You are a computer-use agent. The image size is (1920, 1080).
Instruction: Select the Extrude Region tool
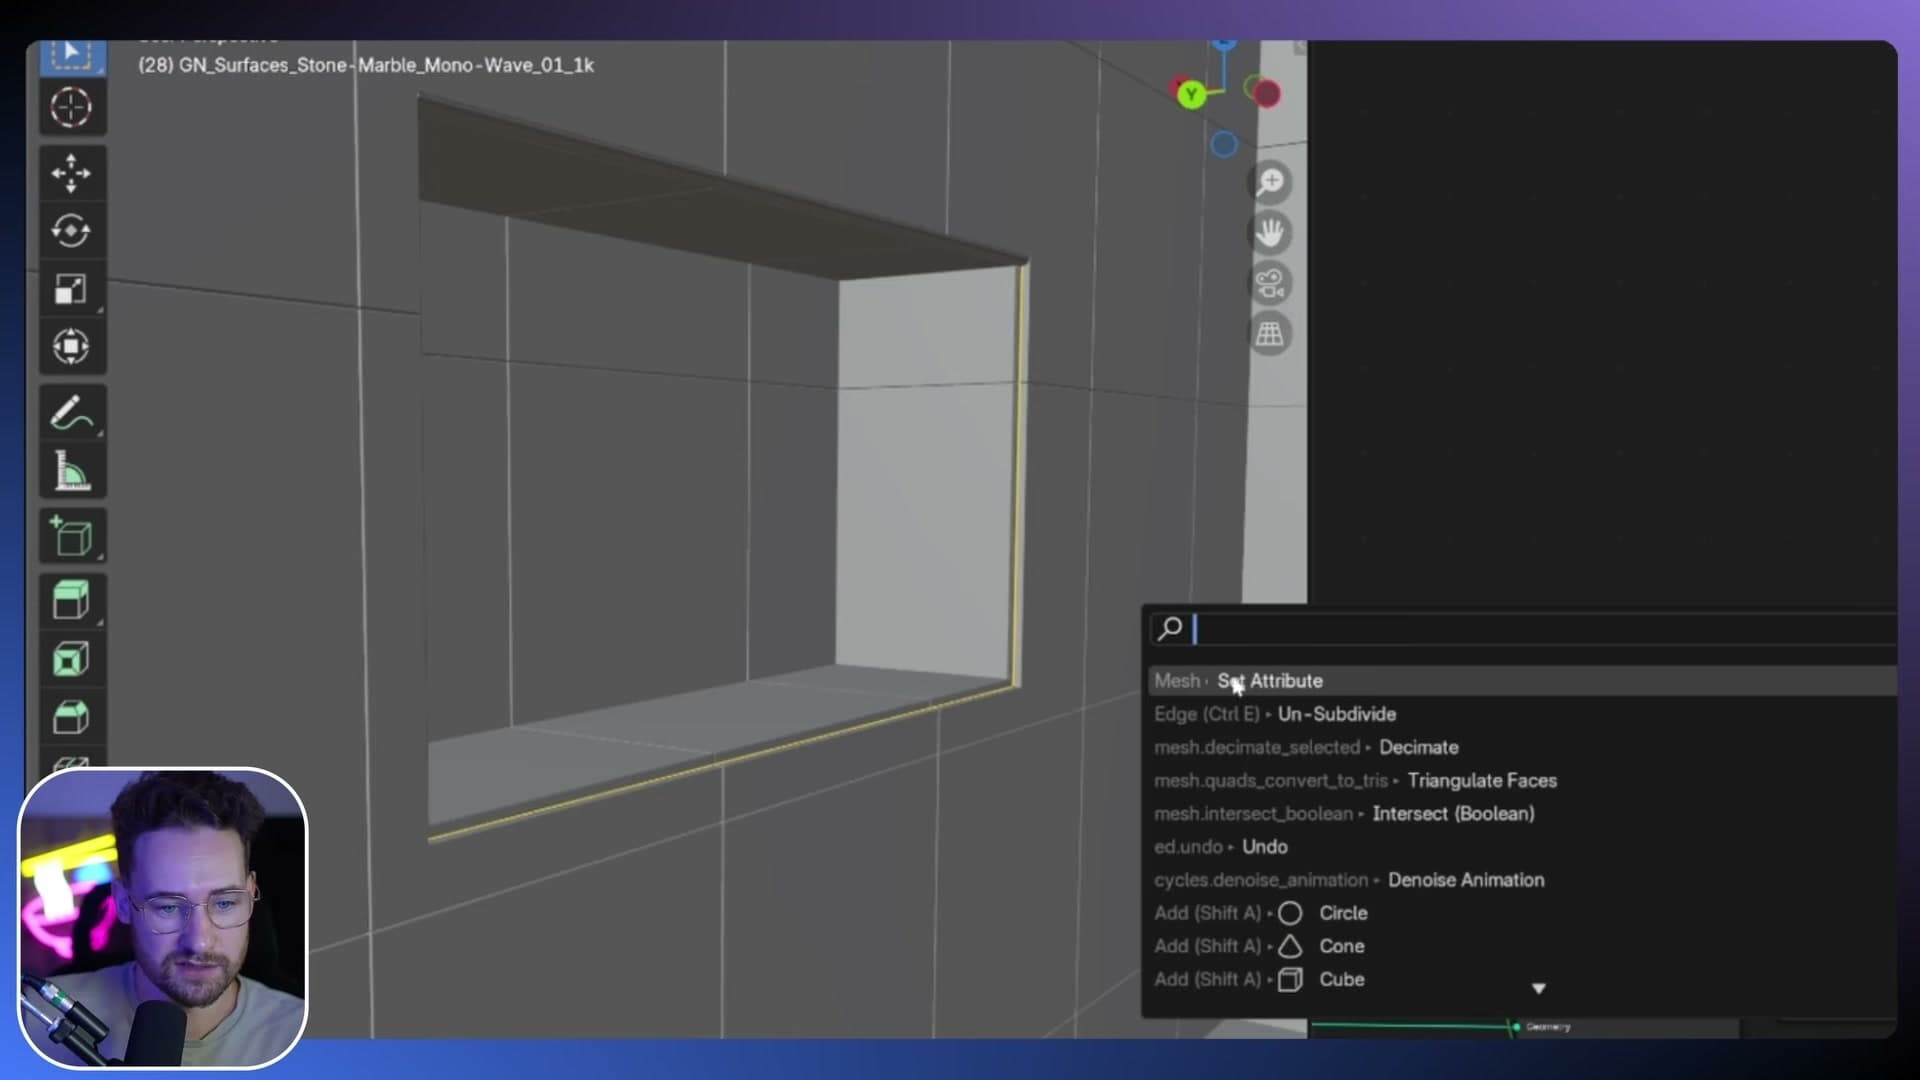click(x=71, y=601)
